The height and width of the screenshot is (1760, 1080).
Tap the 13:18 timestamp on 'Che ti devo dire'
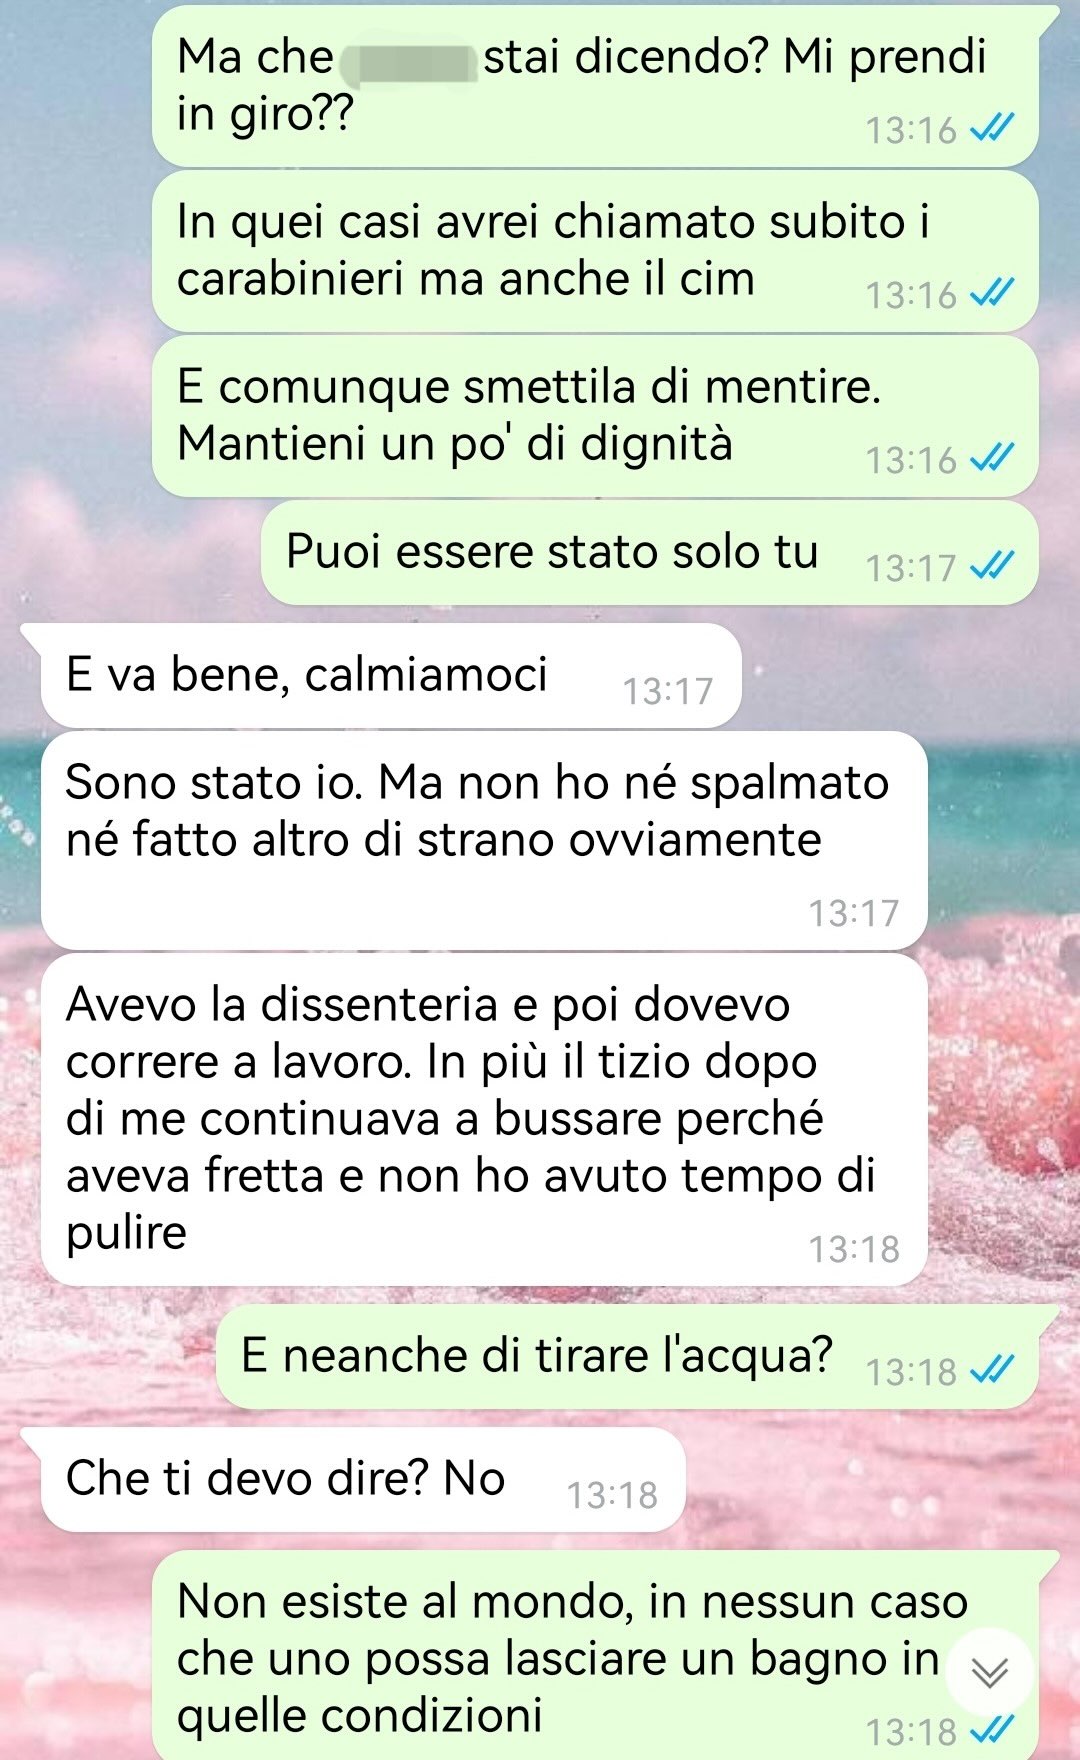[612, 1495]
